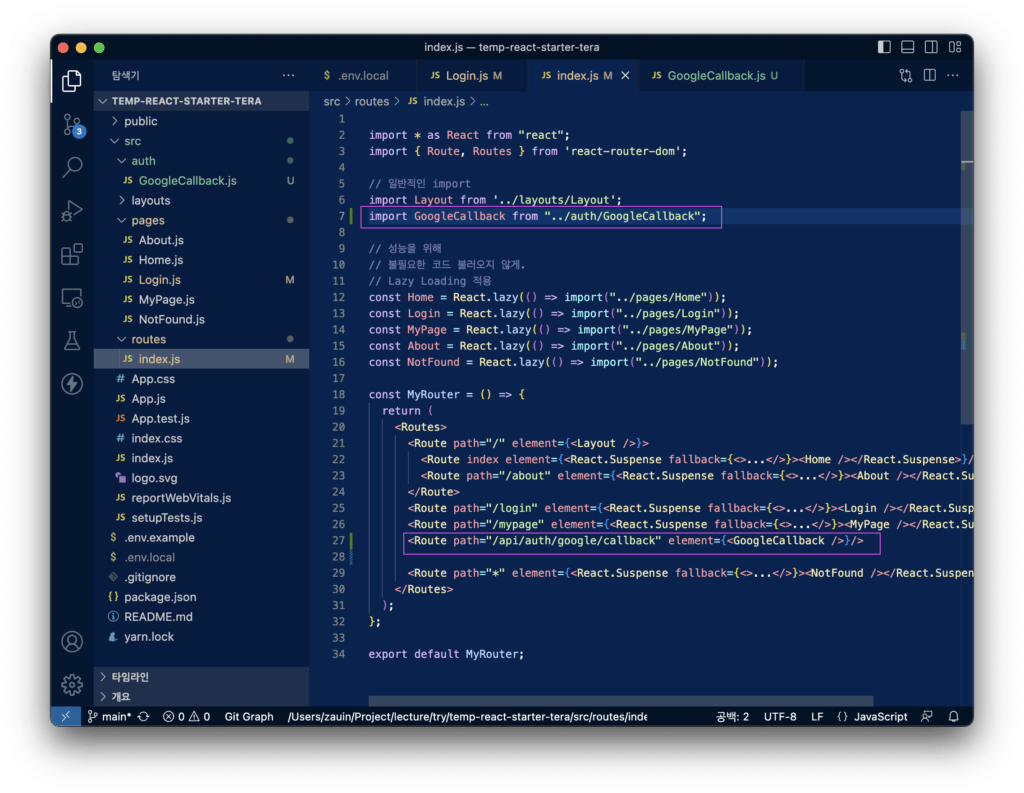
Task: Expand the timeline section (타임라인)
Action: tap(130, 677)
